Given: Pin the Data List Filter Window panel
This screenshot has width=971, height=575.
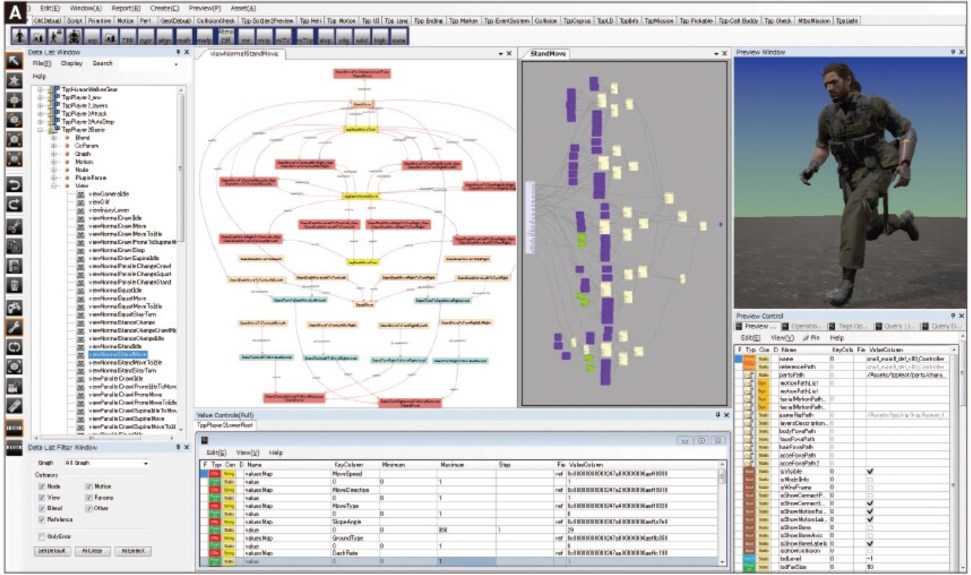Looking at the screenshot, I should (x=178, y=447).
